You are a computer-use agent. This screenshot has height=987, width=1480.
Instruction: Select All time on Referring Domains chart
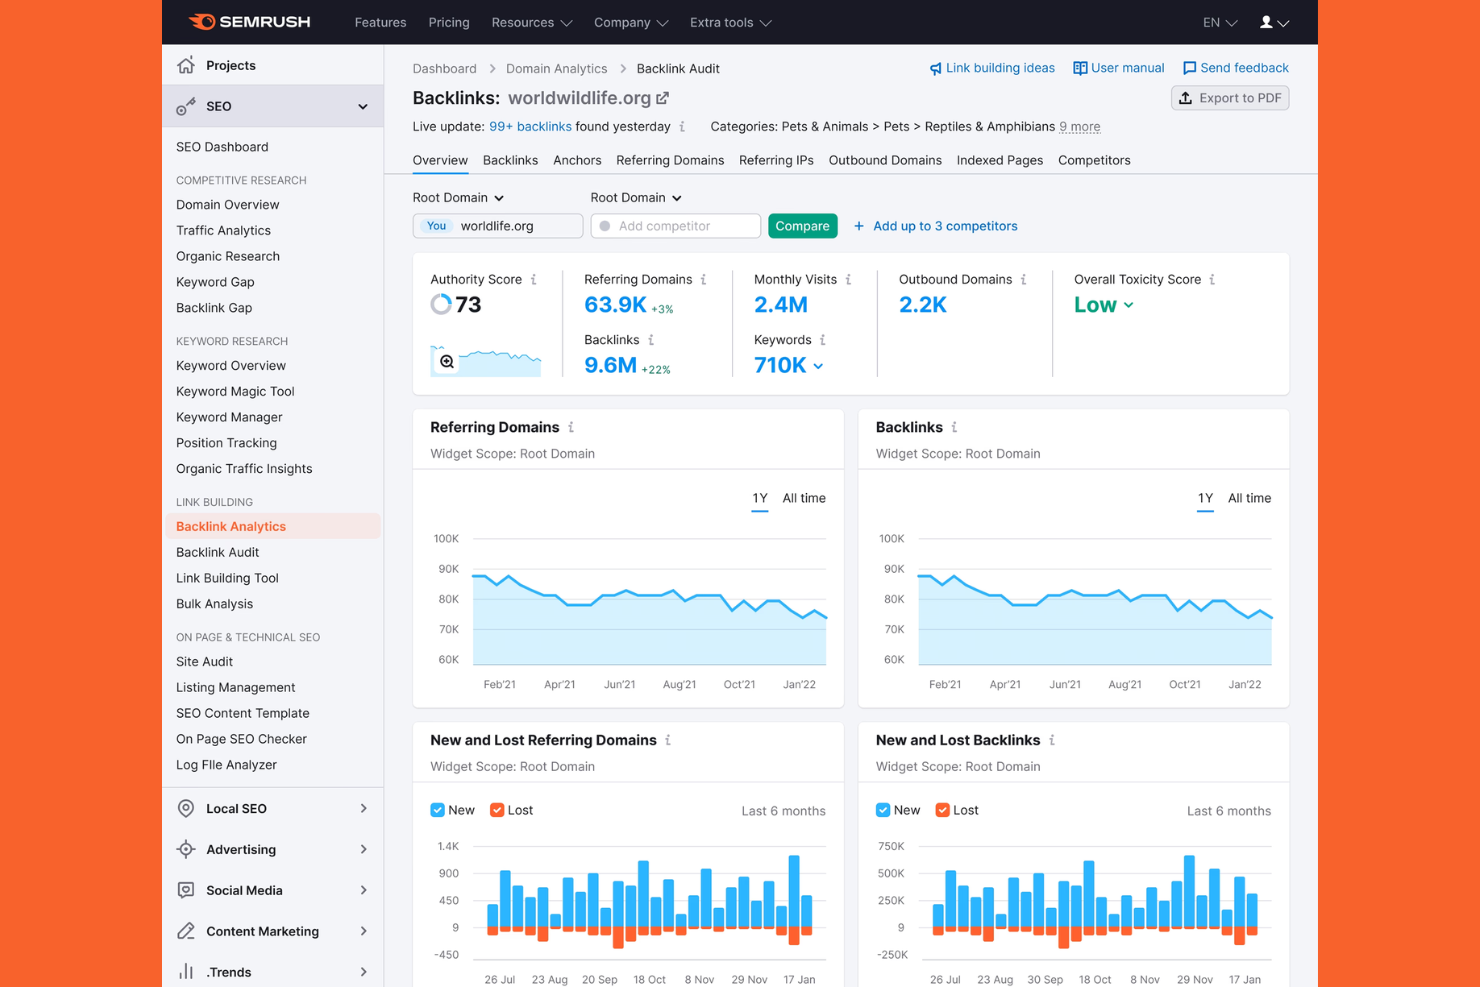point(804,498)
